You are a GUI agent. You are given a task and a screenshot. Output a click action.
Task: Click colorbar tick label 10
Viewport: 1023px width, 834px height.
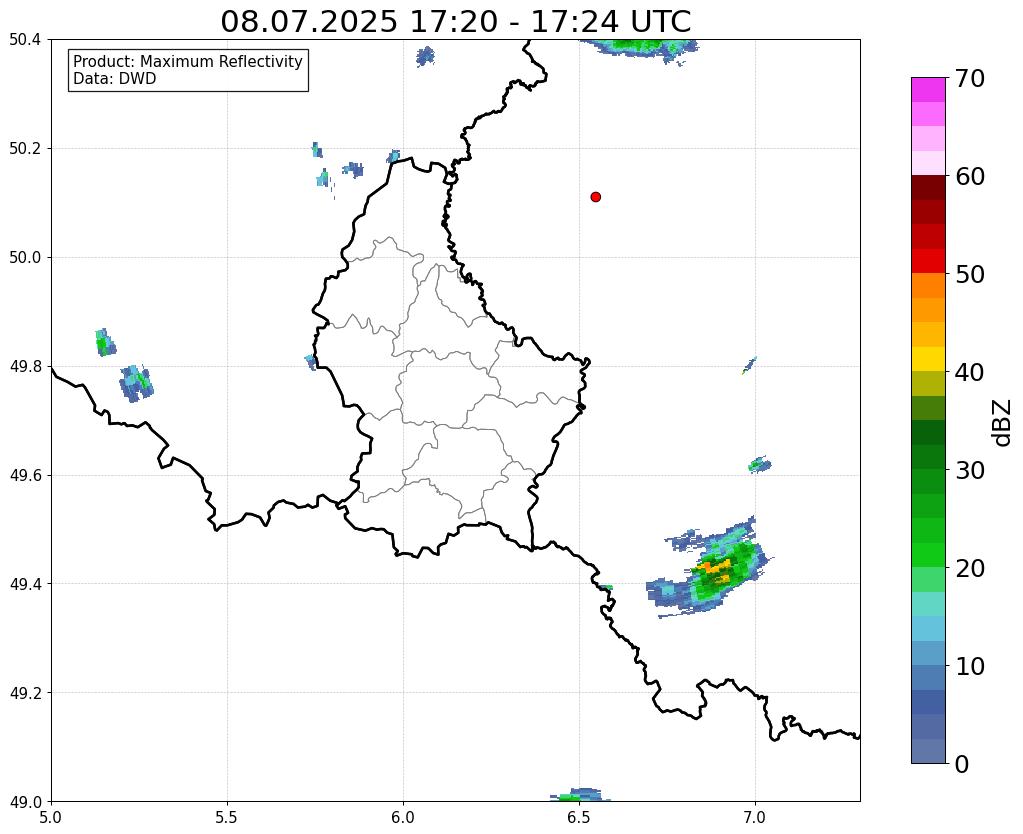point(970,666)
